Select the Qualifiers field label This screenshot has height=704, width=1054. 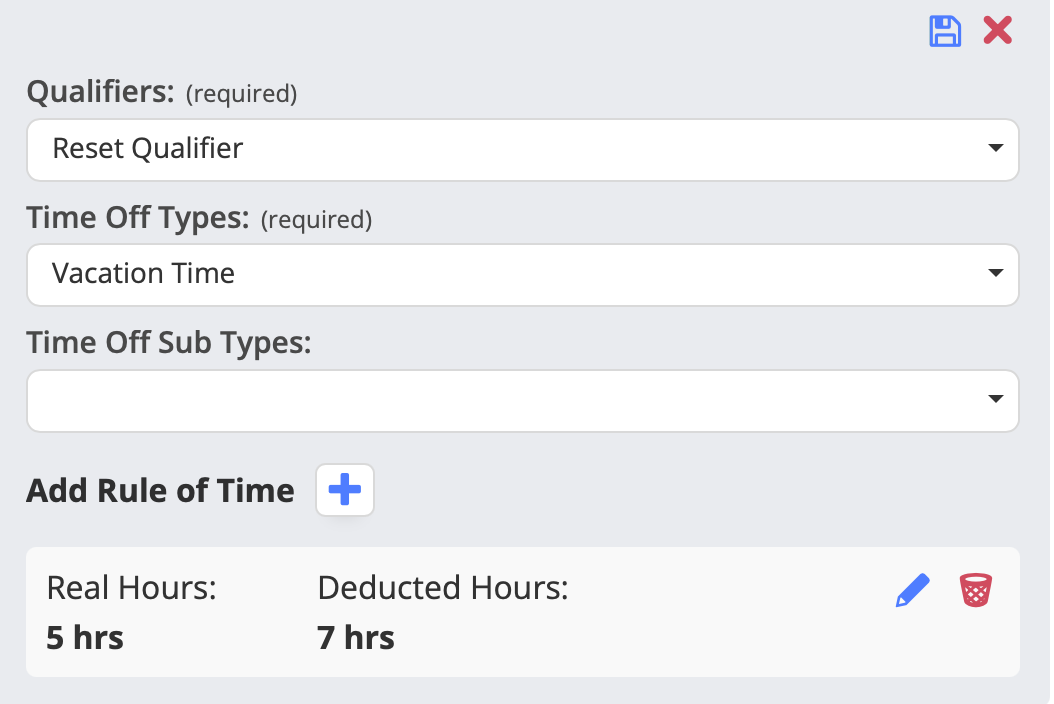(x=100, y=91)
